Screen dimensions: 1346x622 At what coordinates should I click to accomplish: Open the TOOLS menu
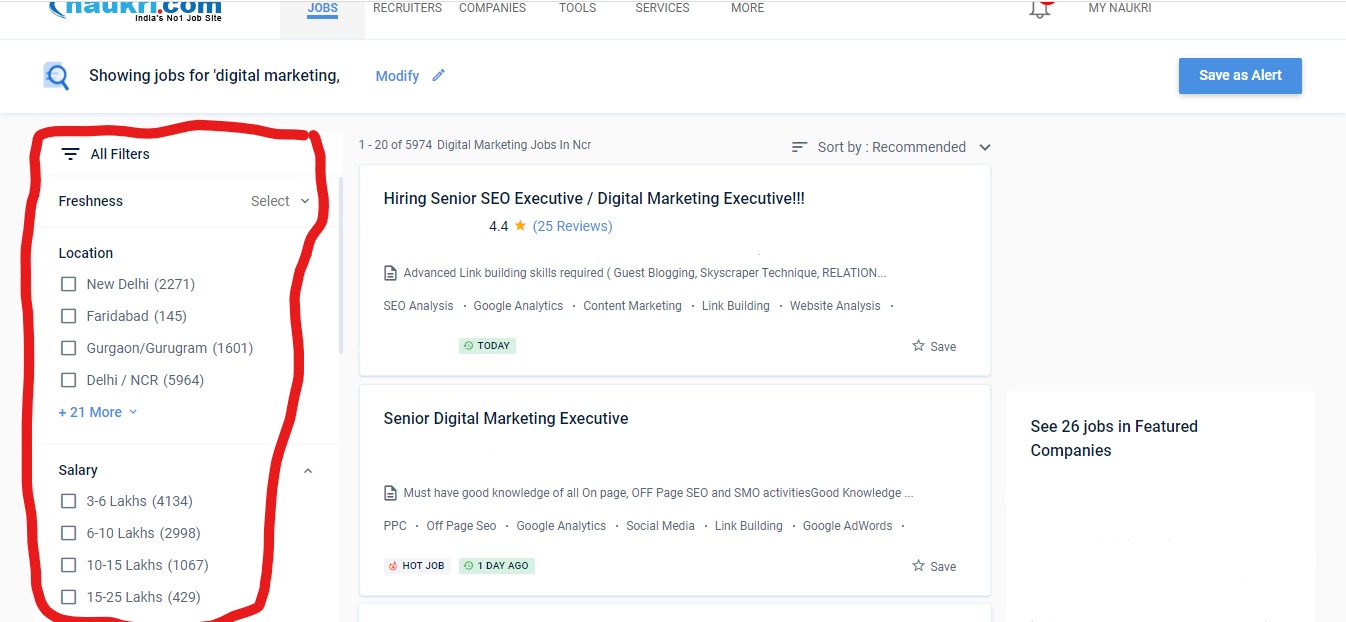click(x=578, y=8)
